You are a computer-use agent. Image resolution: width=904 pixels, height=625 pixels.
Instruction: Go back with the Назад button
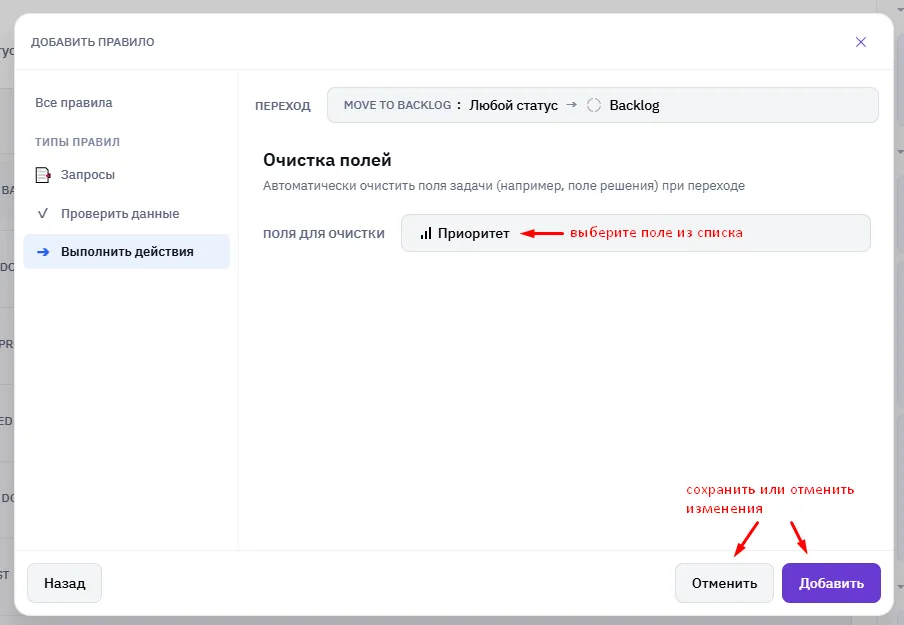tap(65, 583)
